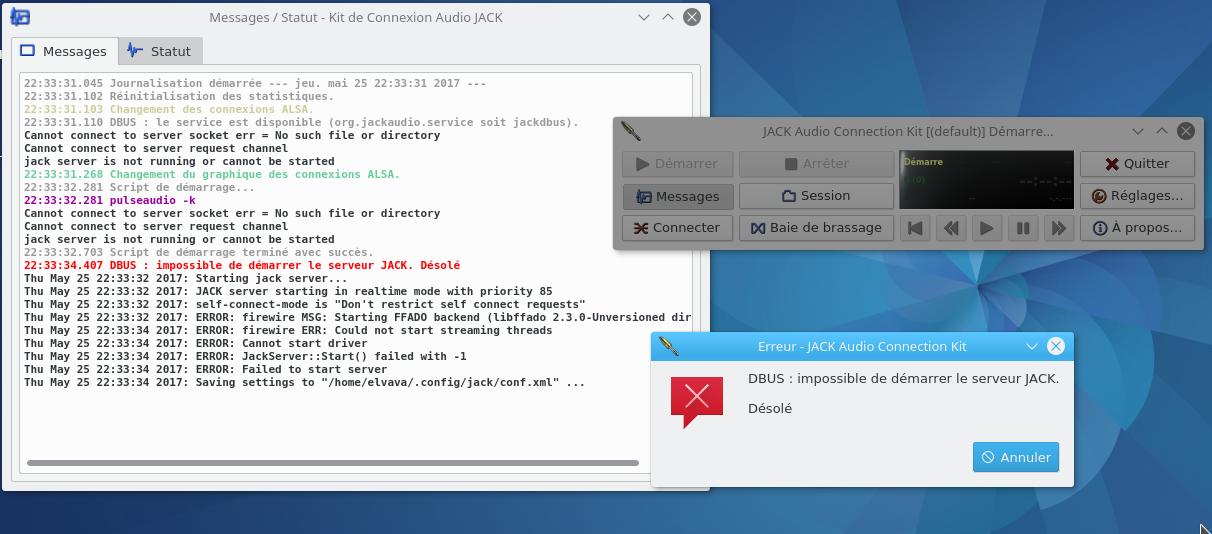Click the JACK status display panel
This screenshot has height=534, width=1212.
[x=987, y=179]
